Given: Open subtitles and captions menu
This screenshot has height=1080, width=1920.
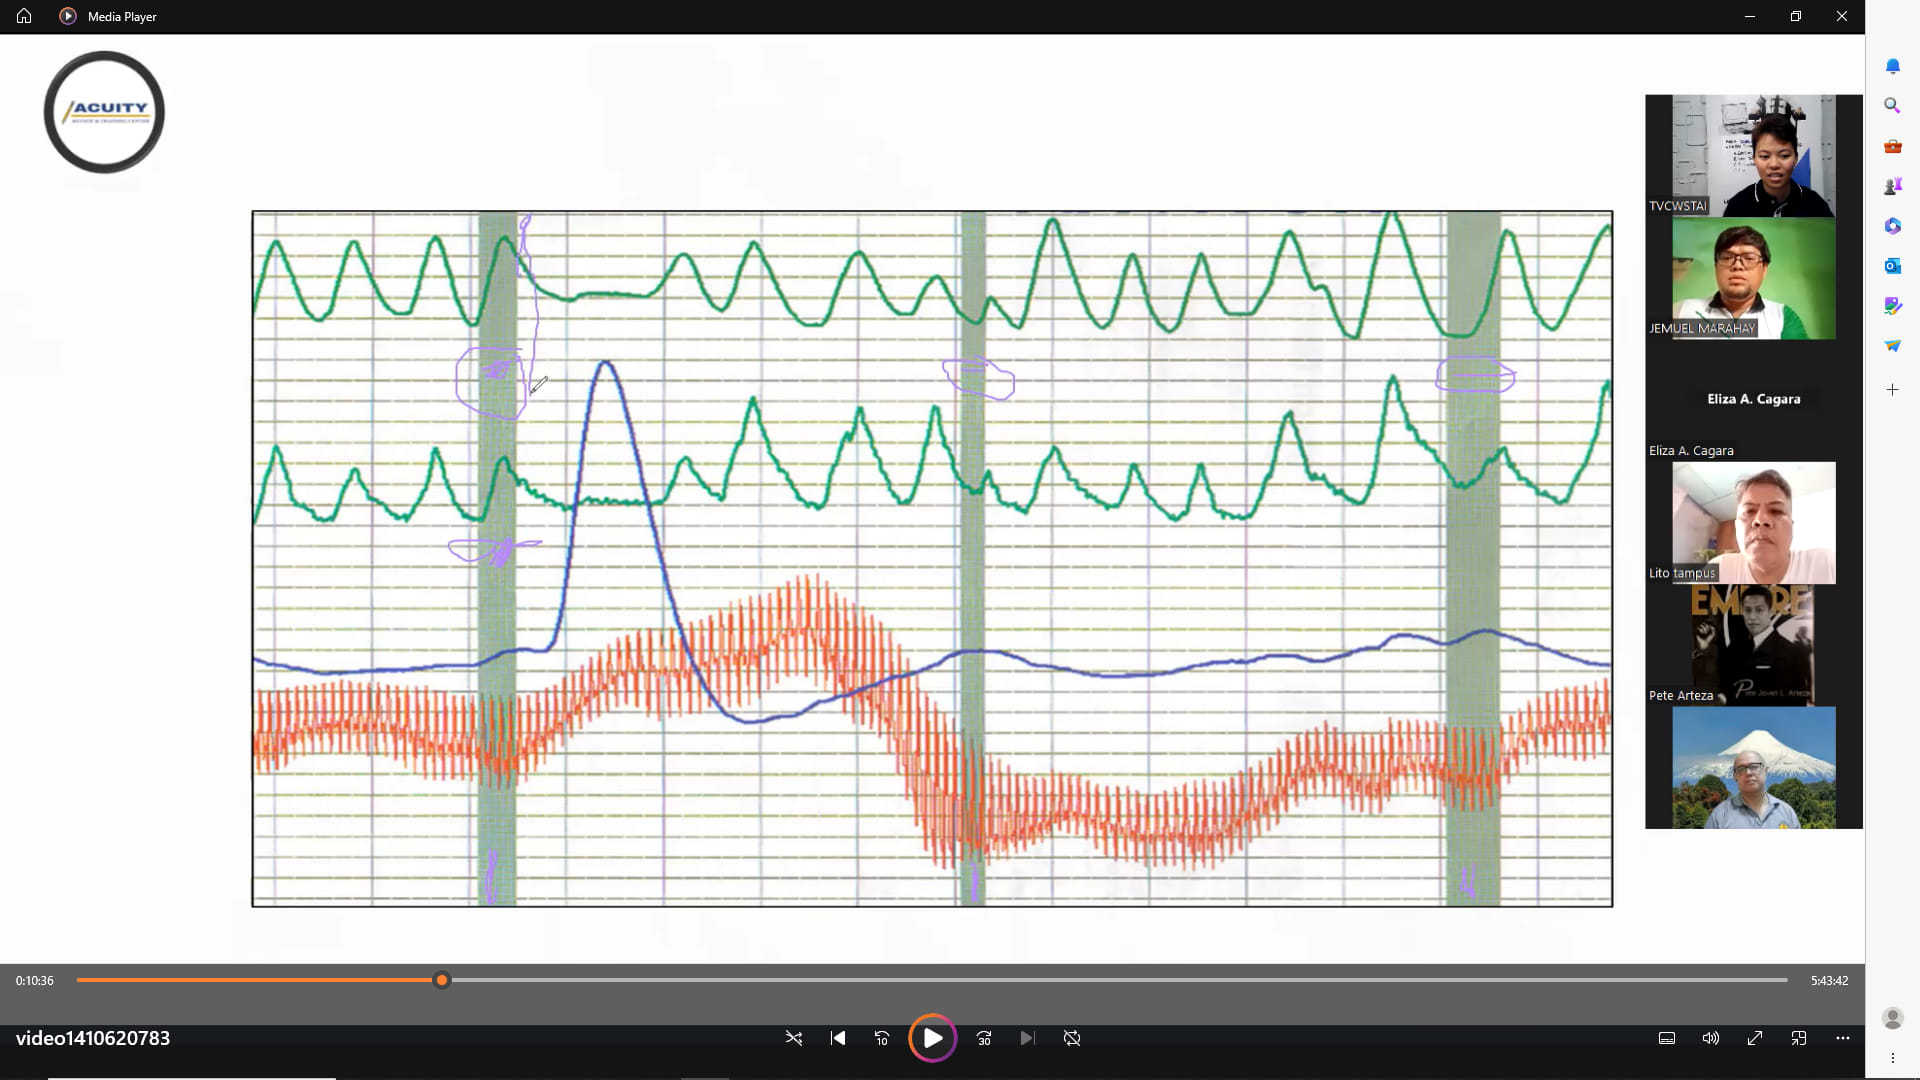Looking at the screenshot, I should point(1667,1038).
